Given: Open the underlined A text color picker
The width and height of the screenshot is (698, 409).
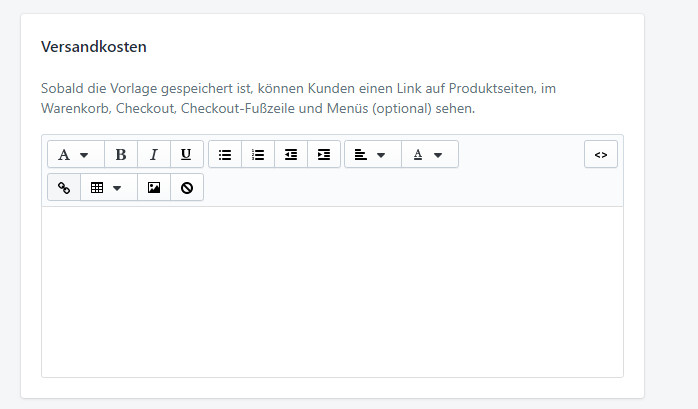Looking at the screenshot, I should click(x=429, y=155).
